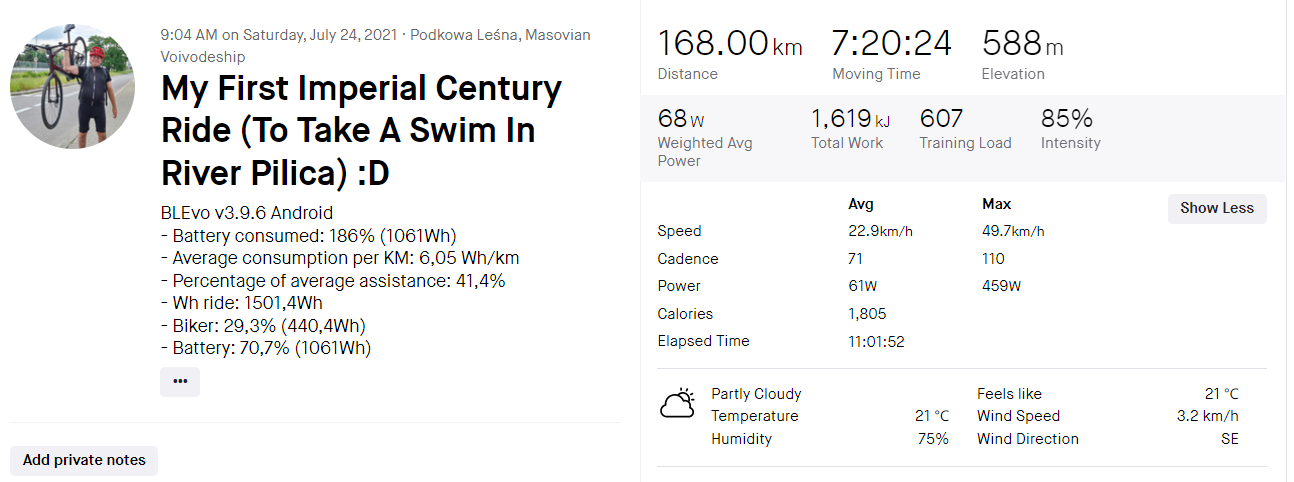The image size is (1294, 482).
Task: Click the Avg column header
Action: (x=860, y=204)
